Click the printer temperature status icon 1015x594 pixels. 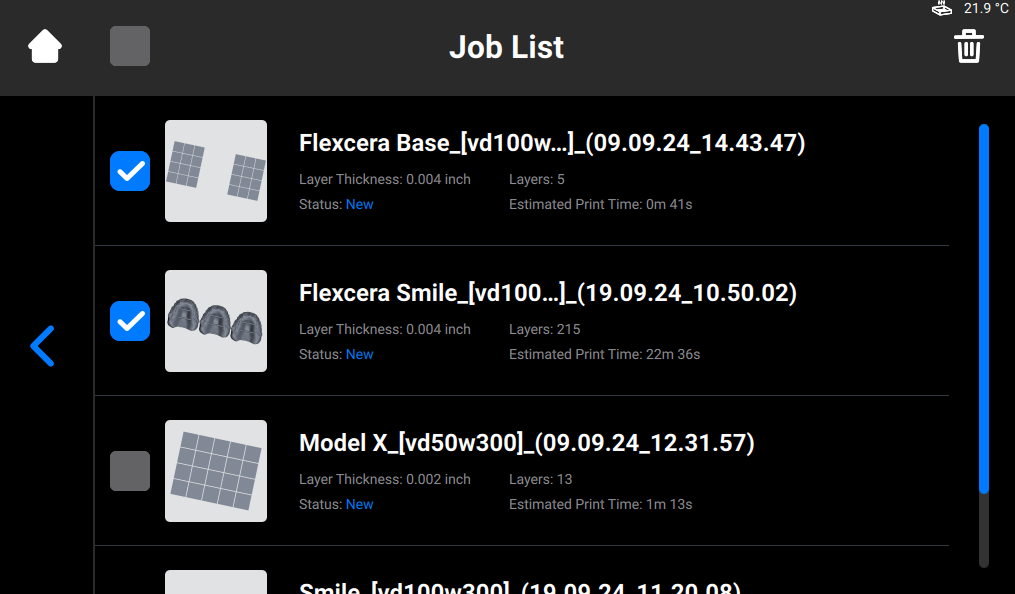pyautogui.click(x=941, y=9)
